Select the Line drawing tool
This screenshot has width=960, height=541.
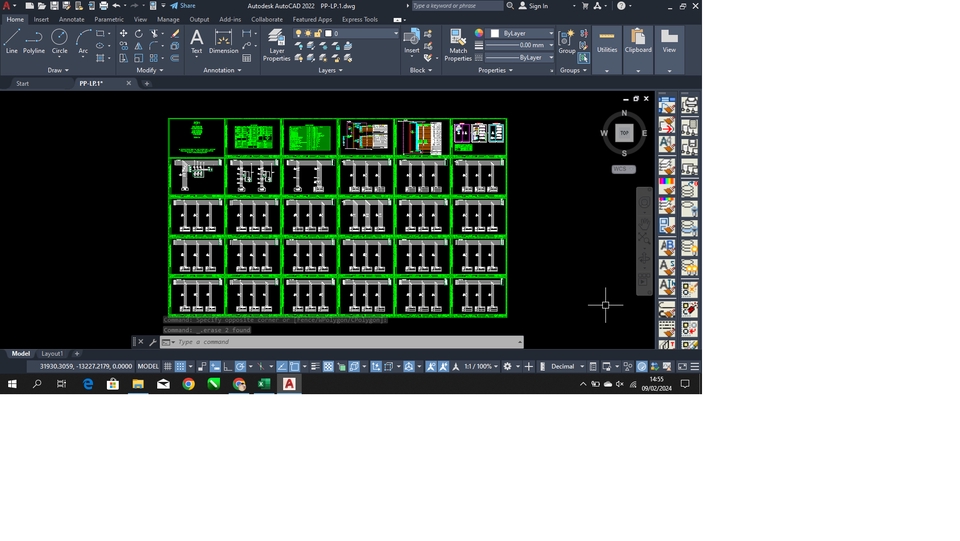pyautogui.click(x=12, y=42)
